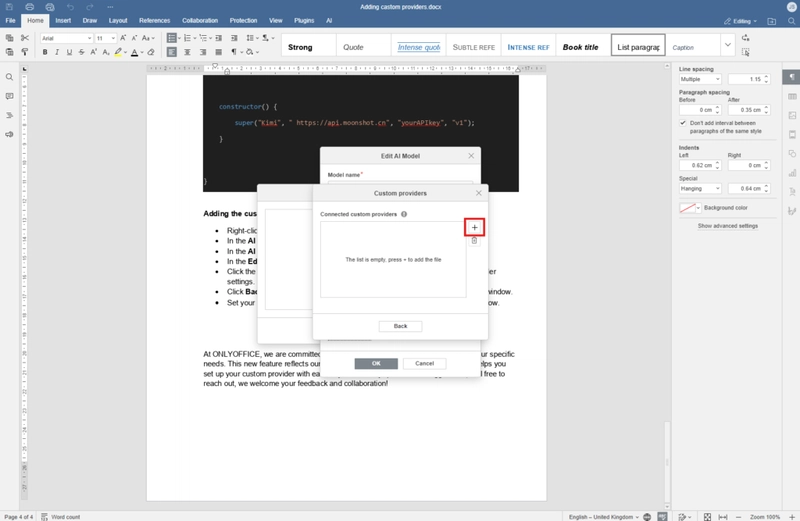Click the Nonprinting characters pilcrow icon
The width and height of the screenshot is (800, 521).
pos(234,52)
